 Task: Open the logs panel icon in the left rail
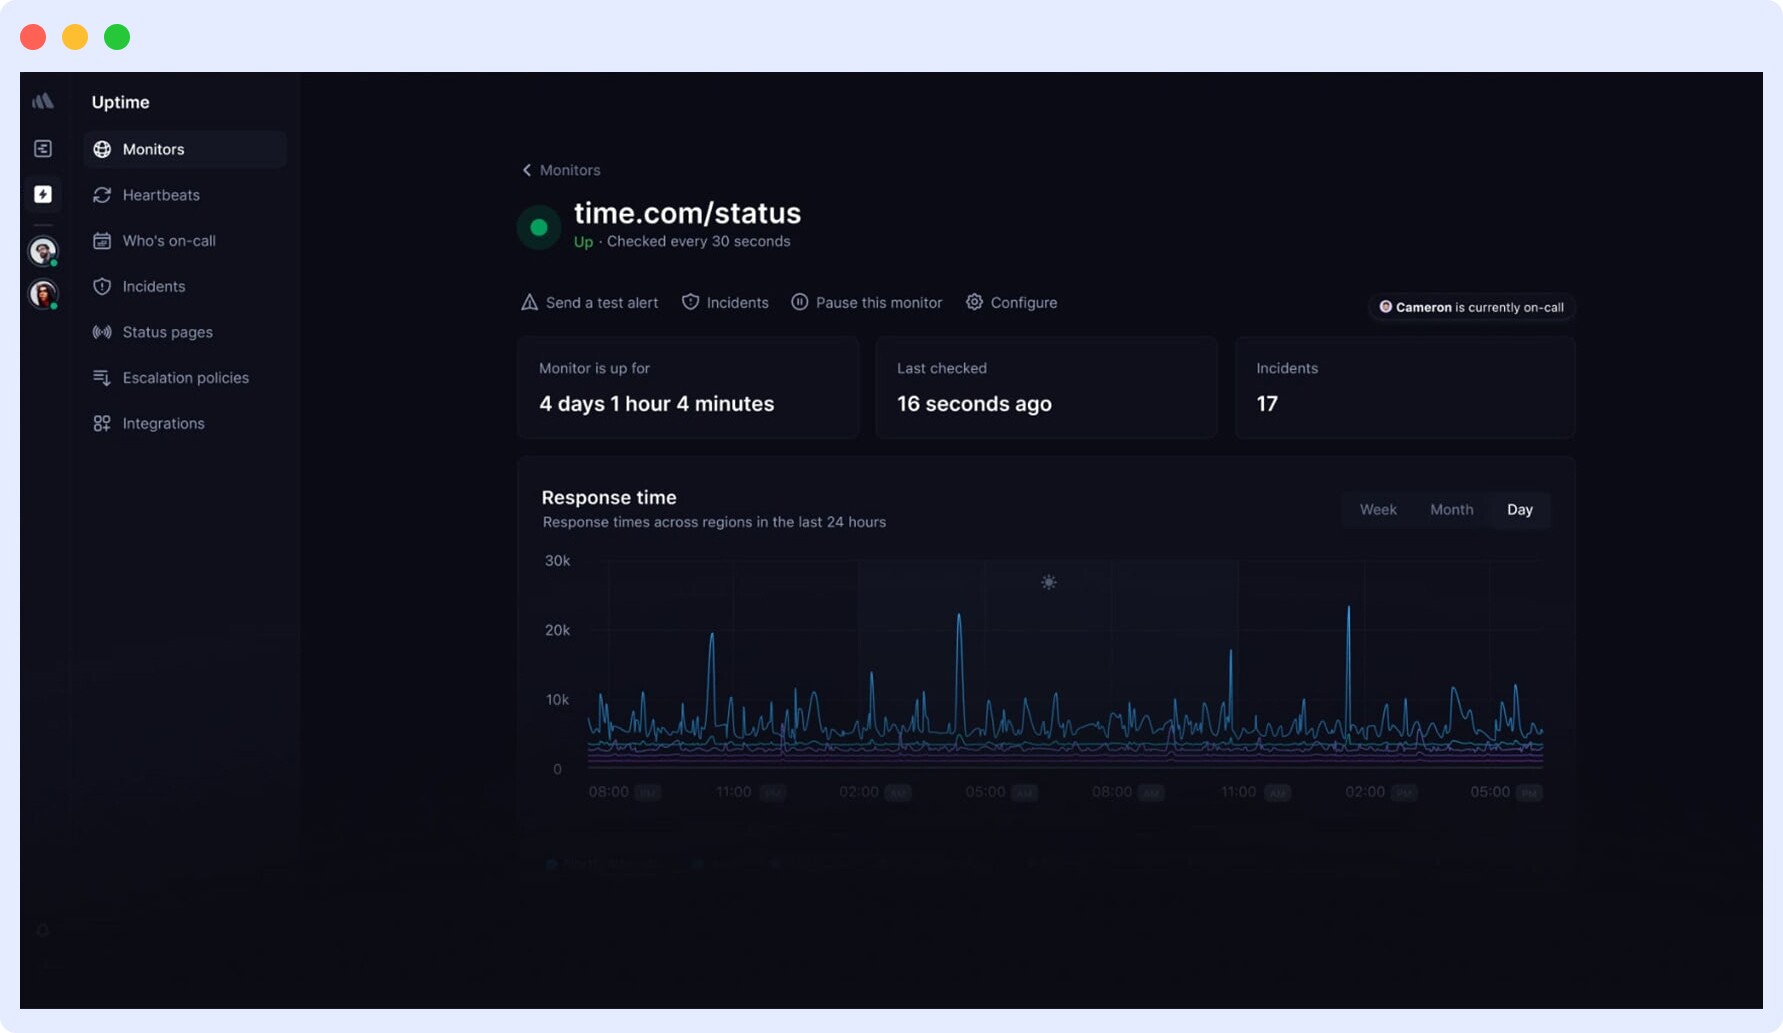(43, 148)
